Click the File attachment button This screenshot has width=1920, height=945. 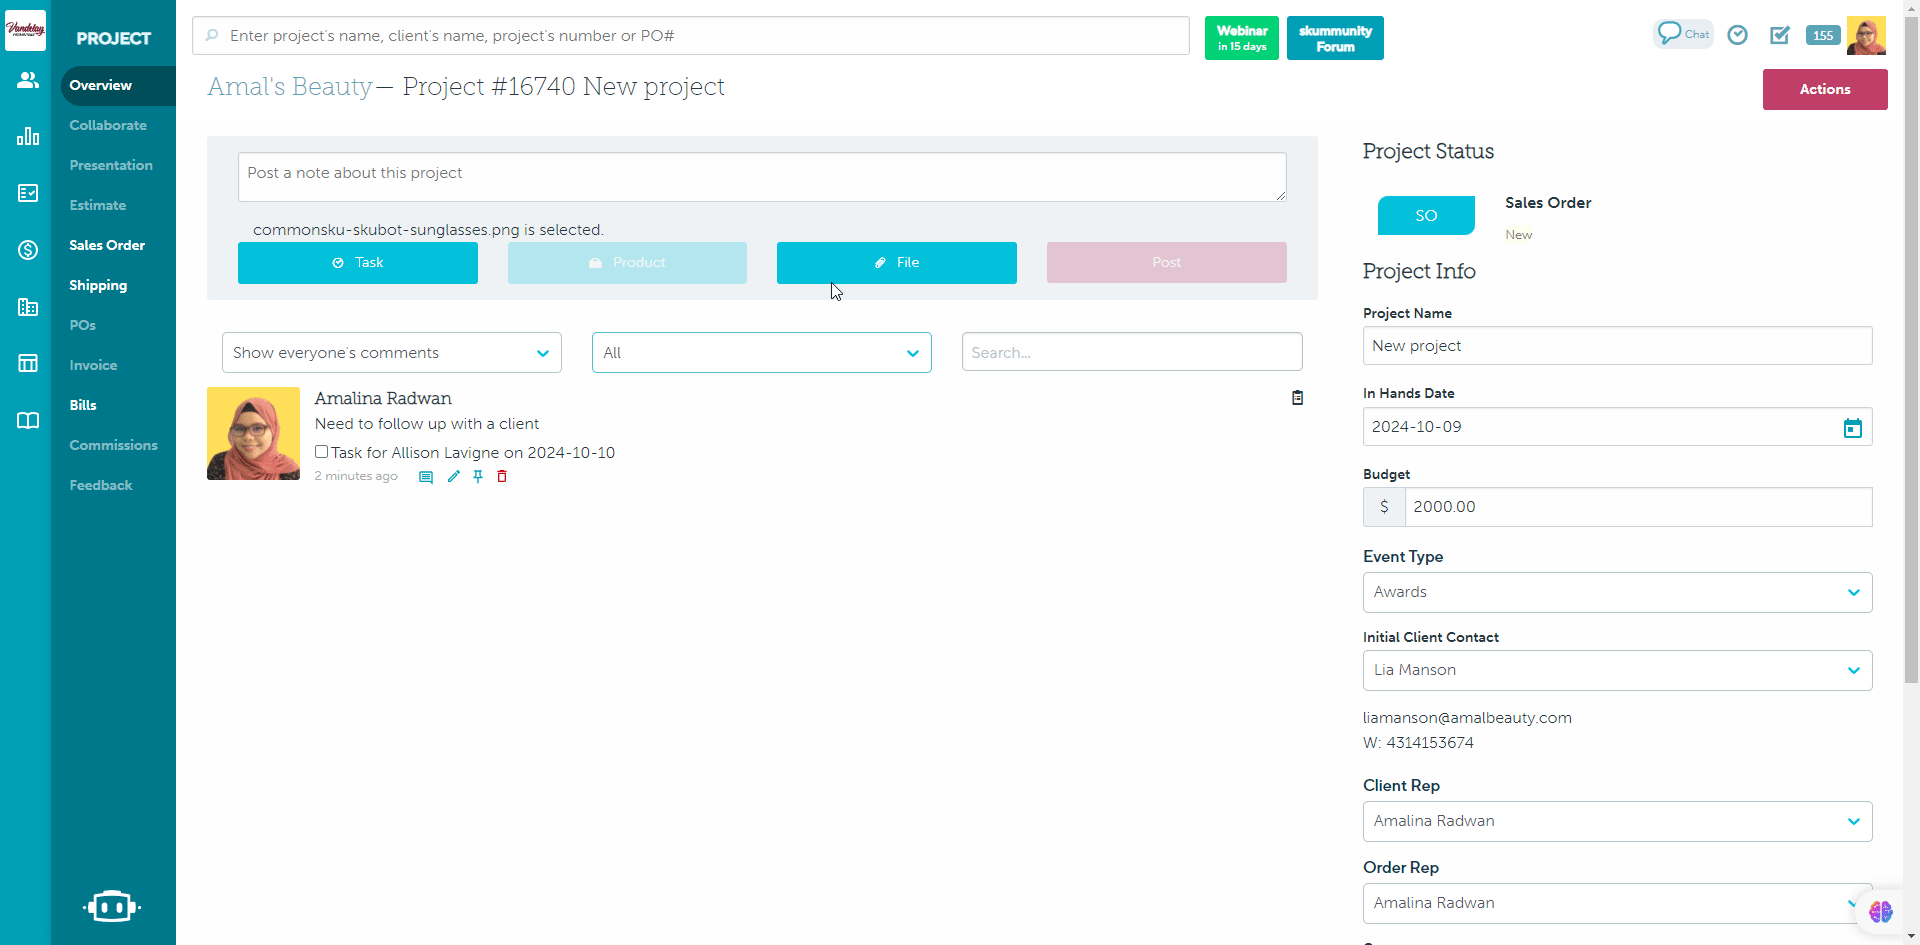[x=896, y=263]
